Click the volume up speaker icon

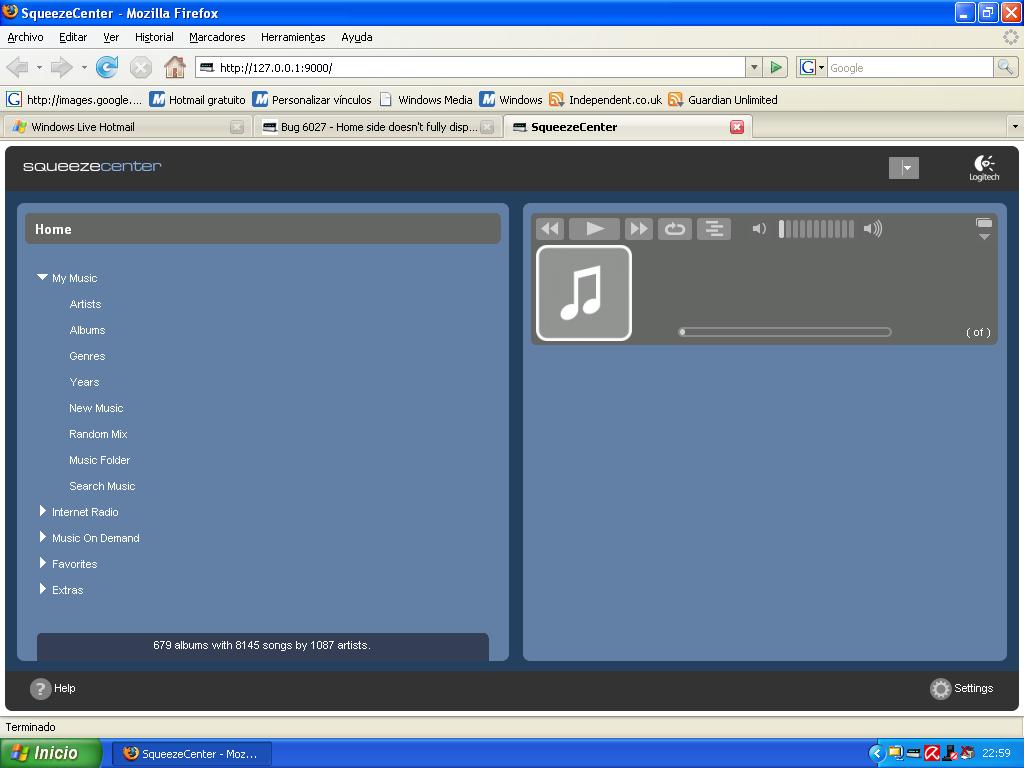(x=873, y=229)
